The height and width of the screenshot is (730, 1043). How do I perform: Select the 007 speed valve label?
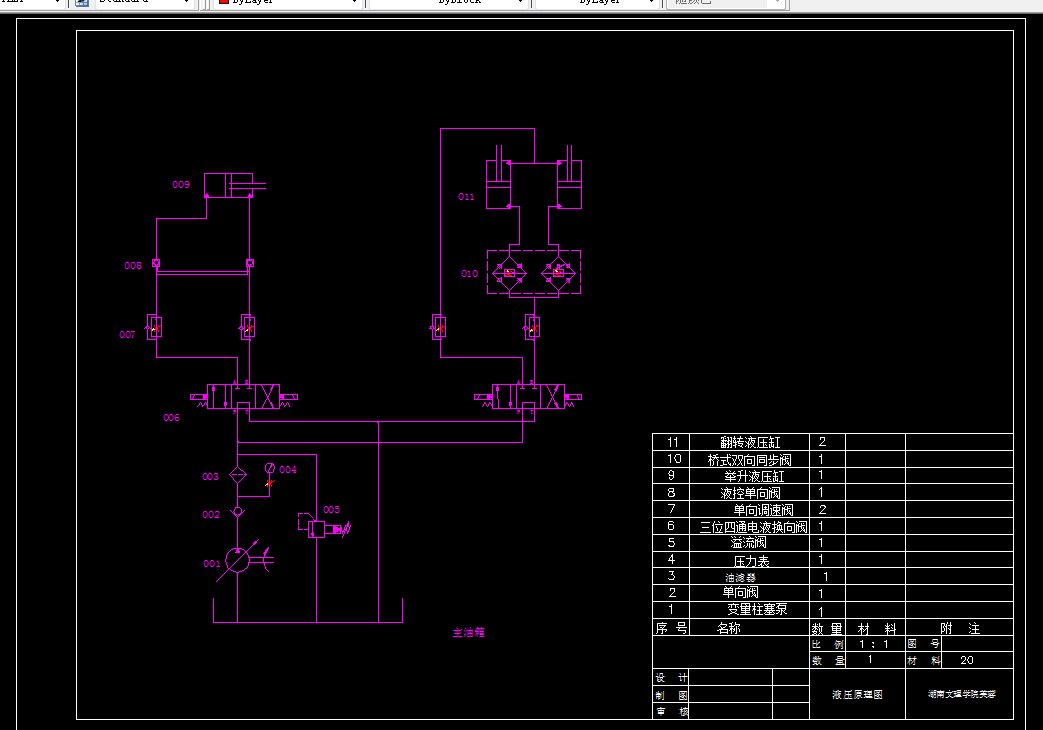coord(127,334)
